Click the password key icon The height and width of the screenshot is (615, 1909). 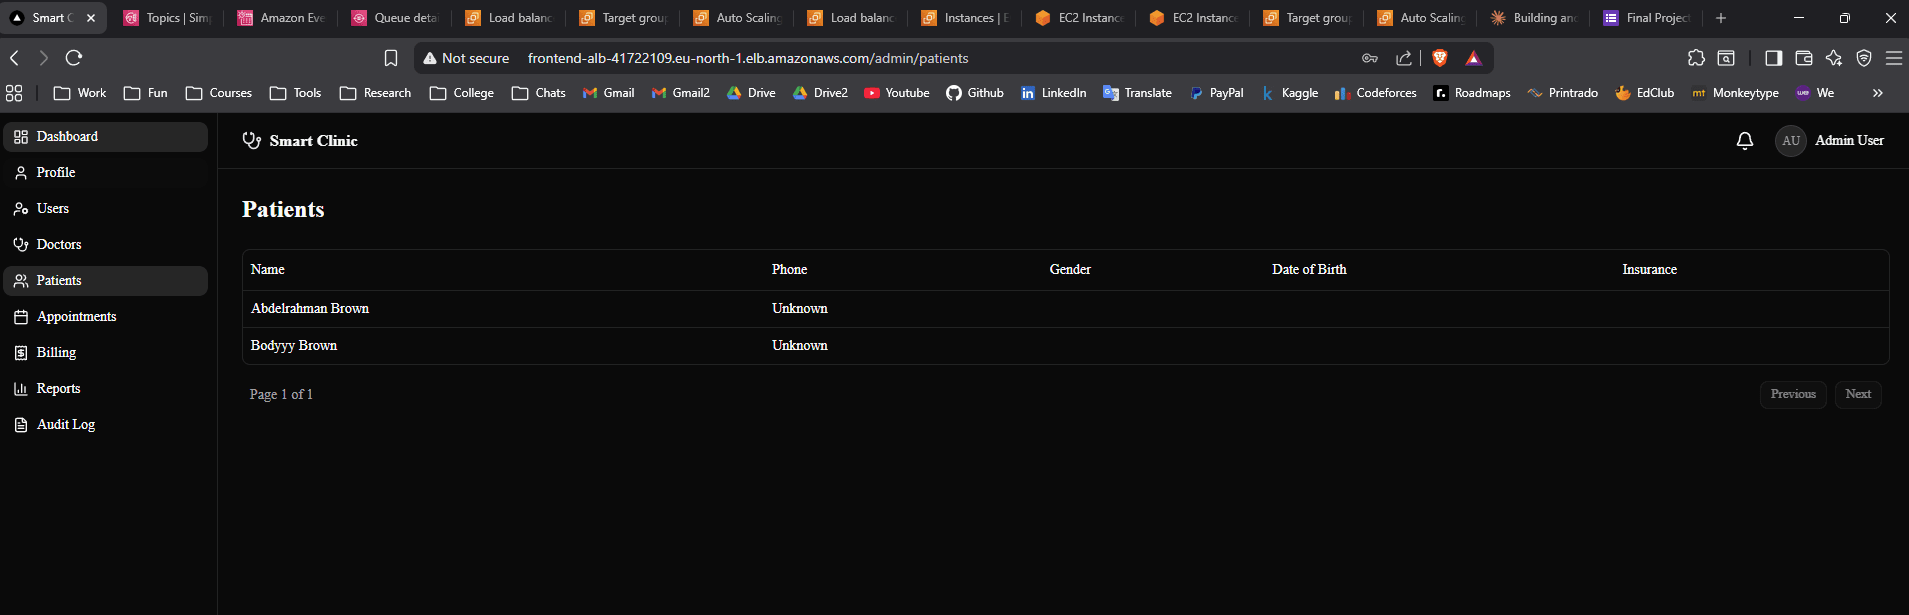pos(1370,58)
